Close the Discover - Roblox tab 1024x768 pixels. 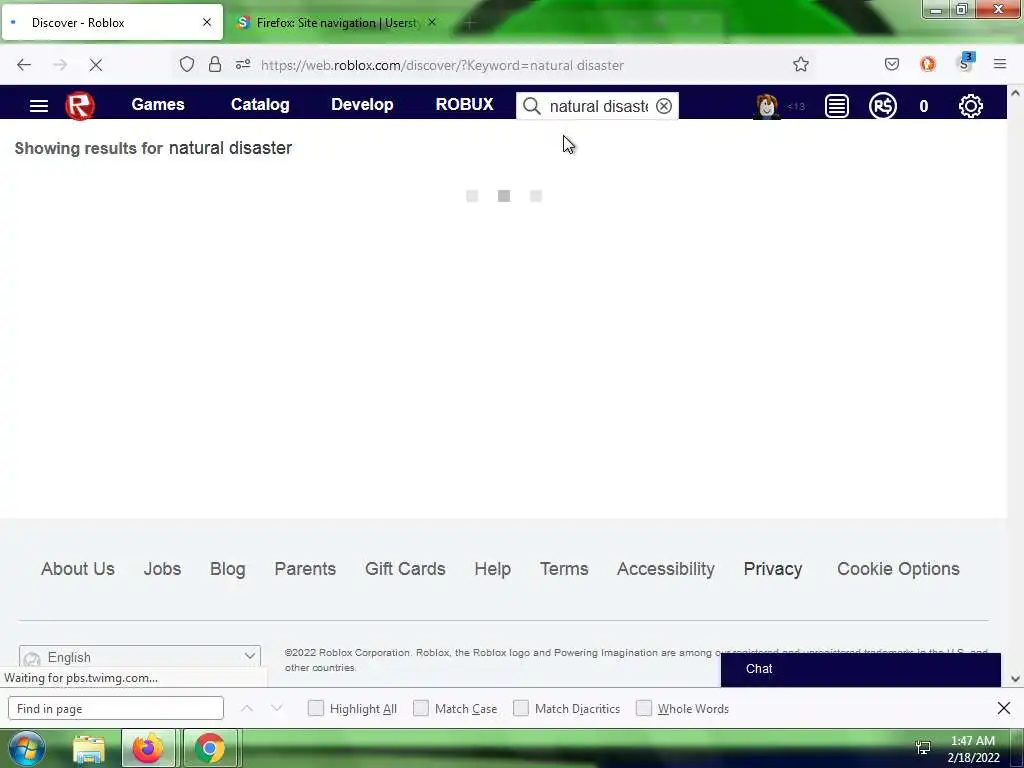tap(207, 22)
